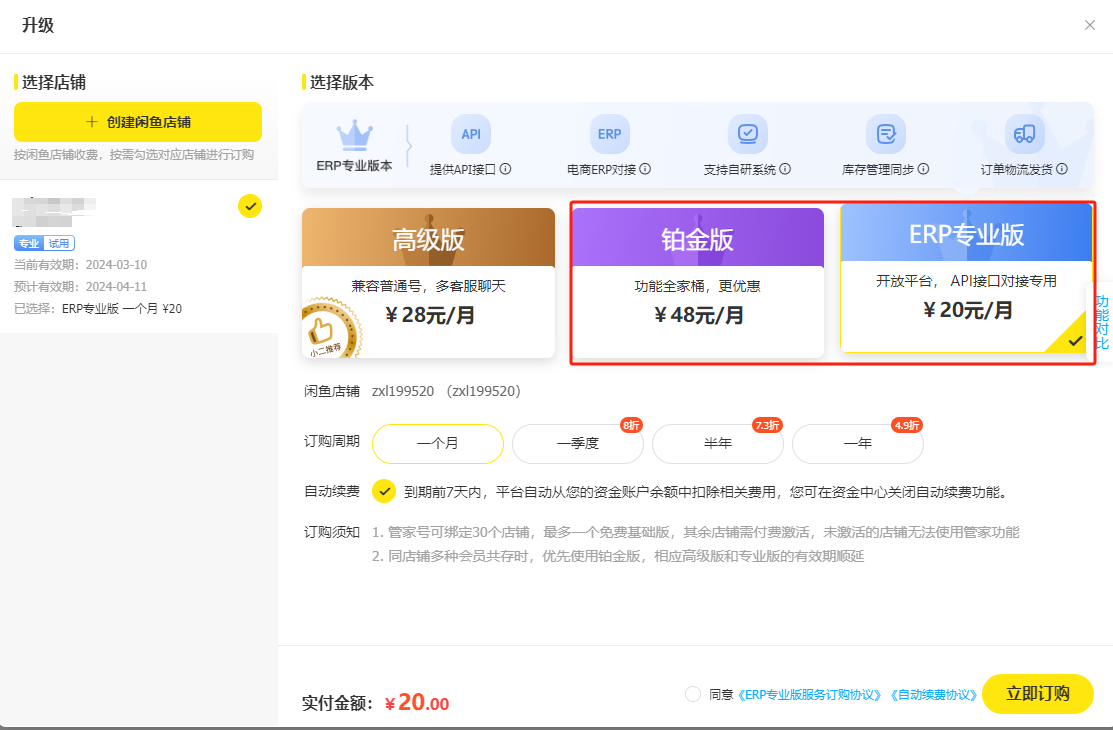Screen dimensions: 1113x730
Task: Click the 支持自研系统 monitor icon
Action: point(747,134)
